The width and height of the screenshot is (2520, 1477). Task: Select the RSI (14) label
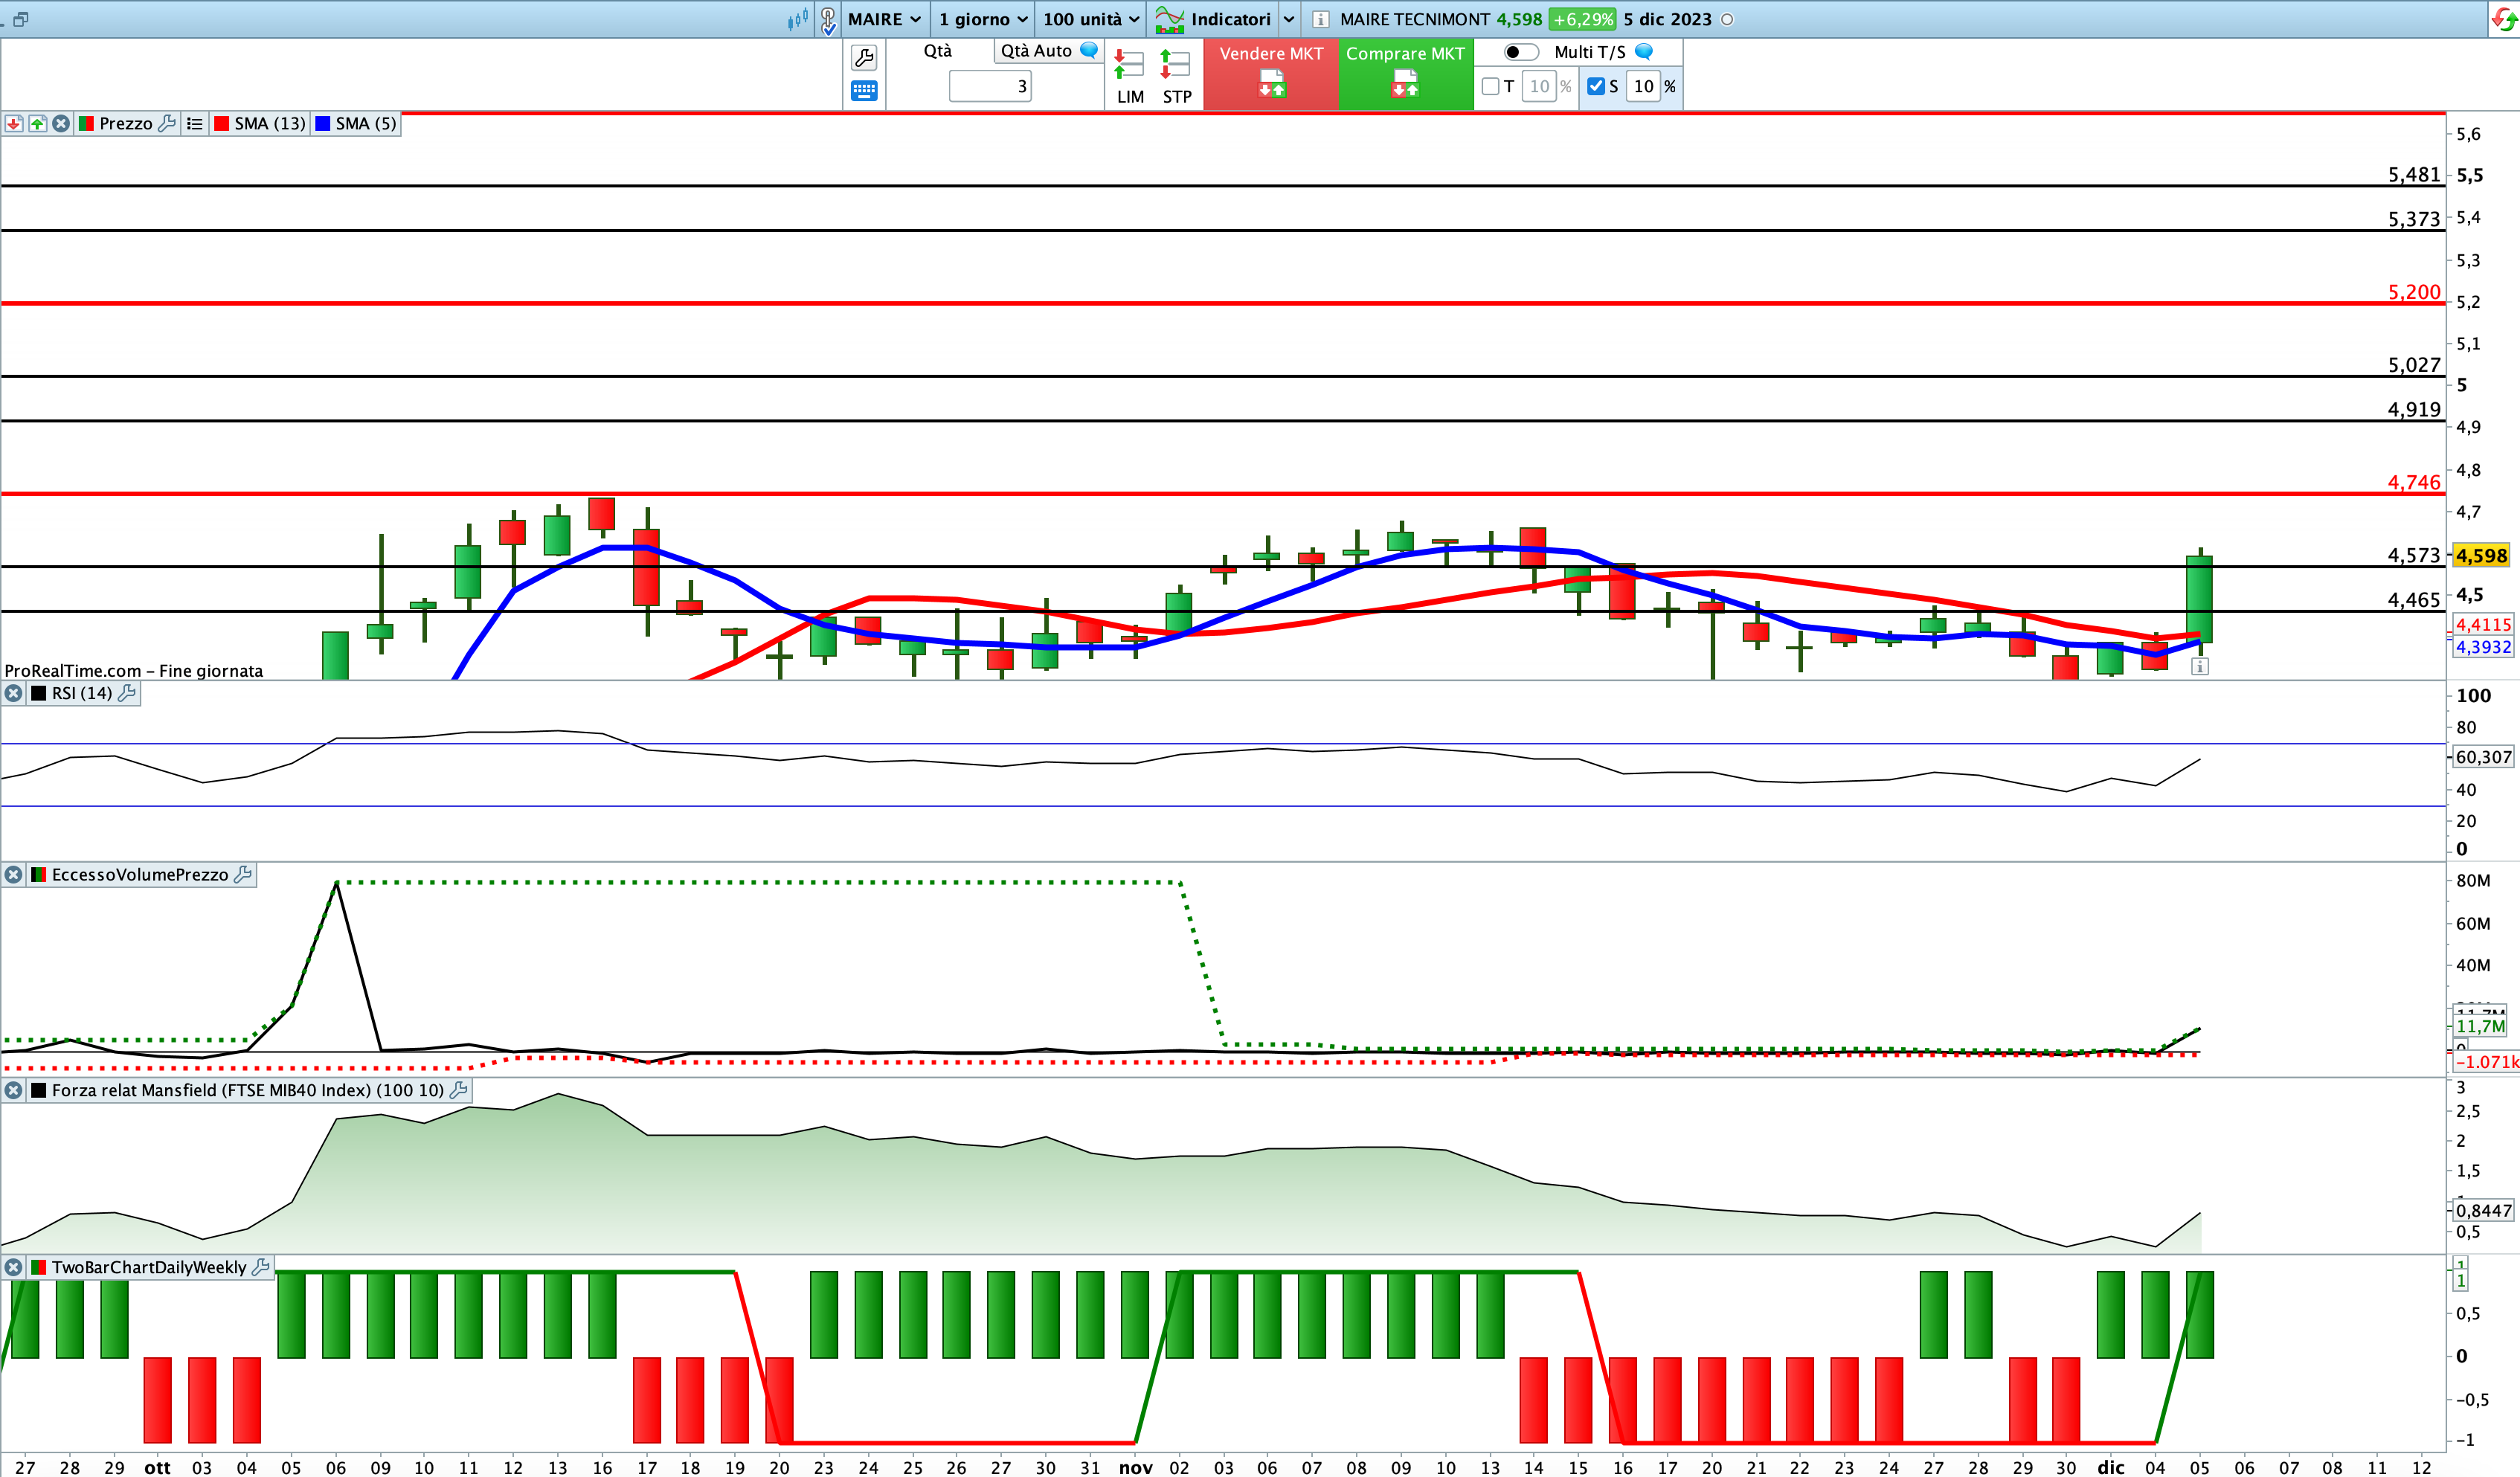pyautogui.click(x=82, y=693)
